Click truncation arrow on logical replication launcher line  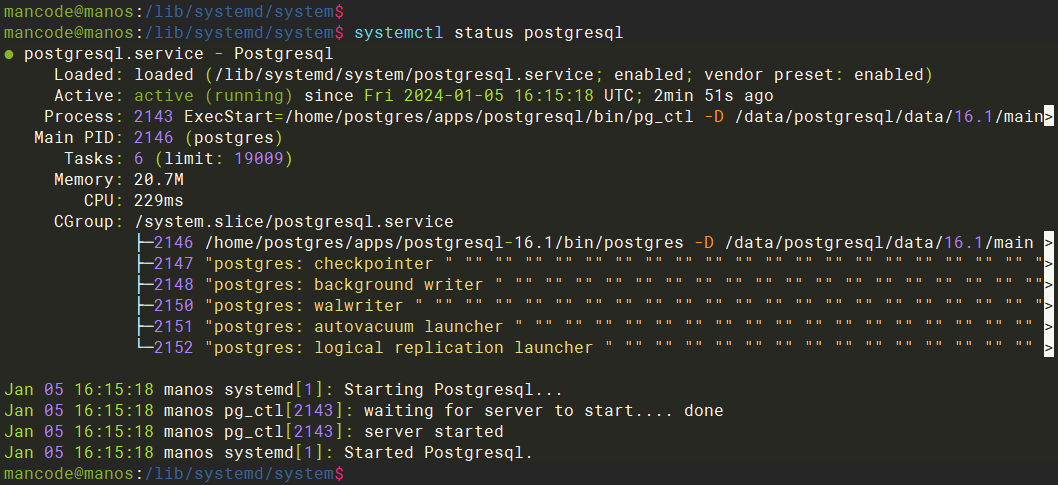coord(1048,348)
